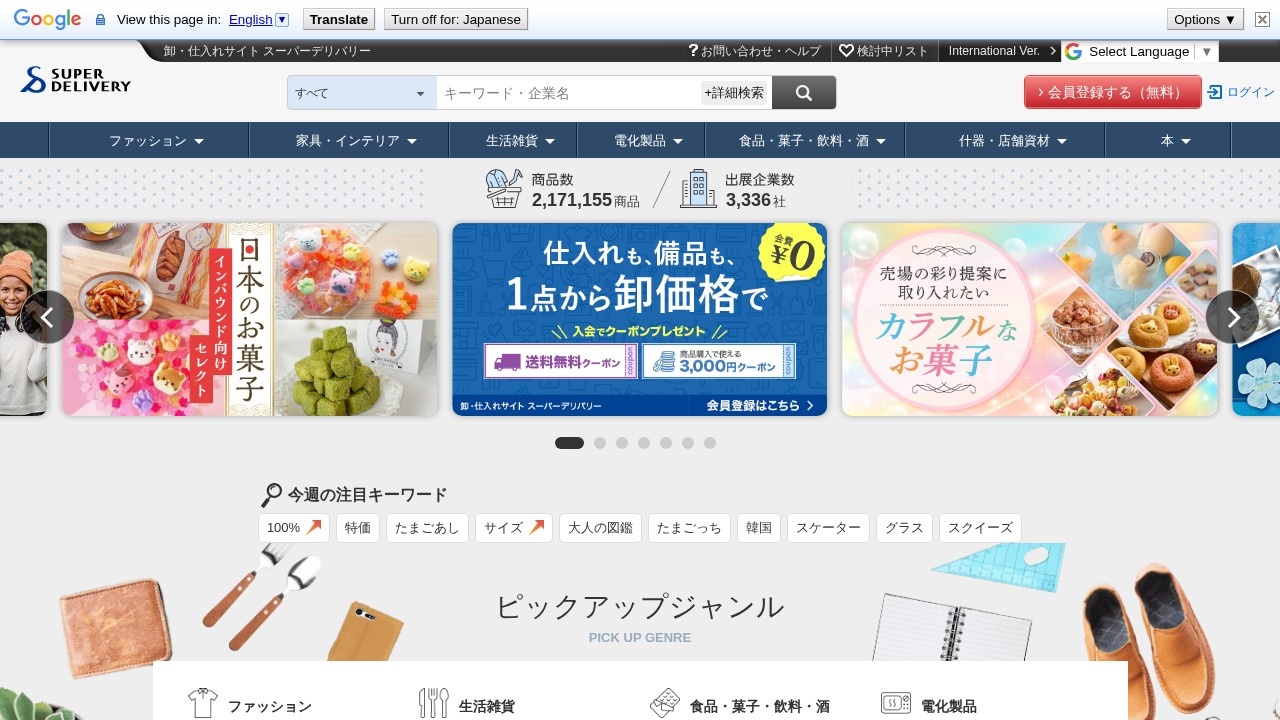Click the グラス keyword tag

click(x=904, y=528)
